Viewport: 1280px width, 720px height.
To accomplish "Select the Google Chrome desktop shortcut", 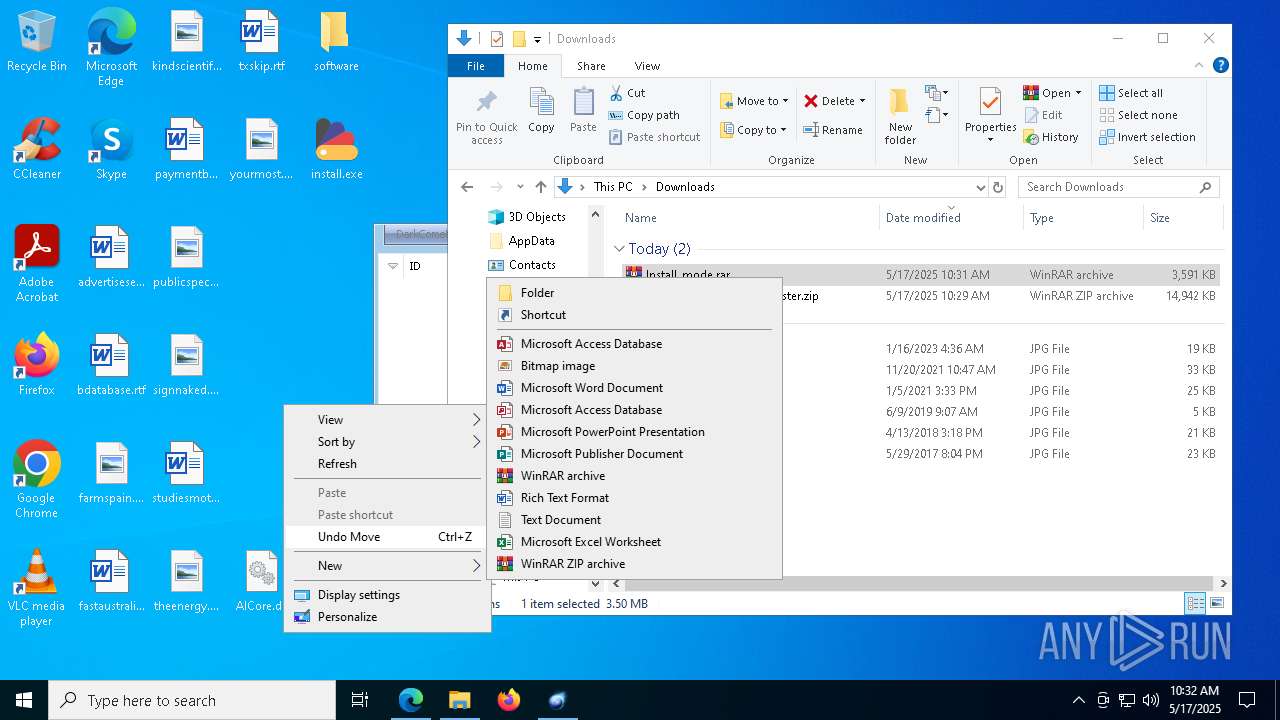I will [x=36, y=480].
